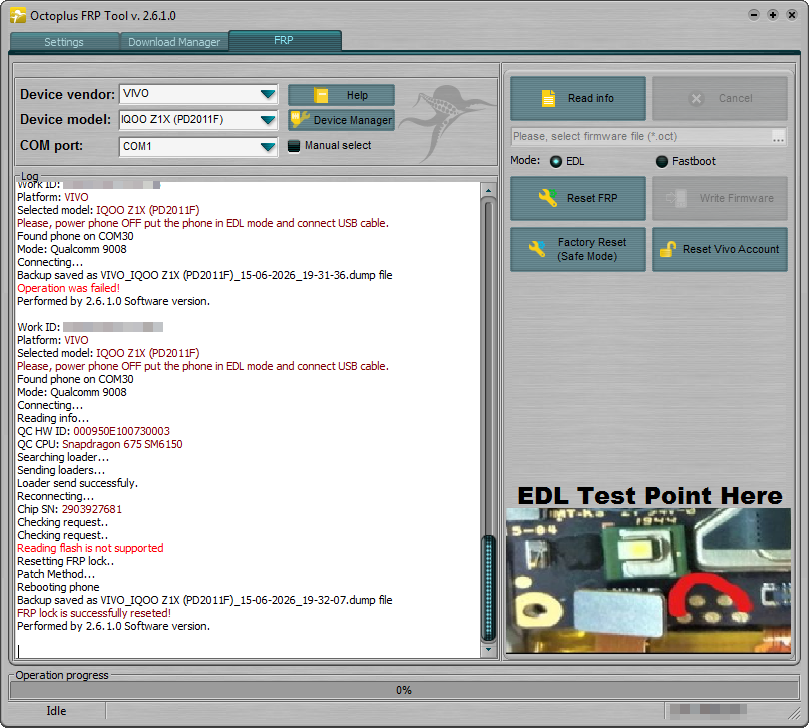Open the Device vendor dropdown arrow
809x728 pixels.
click(x=267, y=94)
